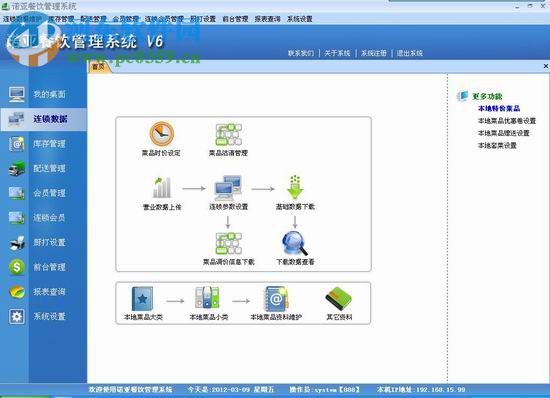The image size is (550, 398).
Task: Open 本地套菜设置 link
Action: click(x=497, y=146)
